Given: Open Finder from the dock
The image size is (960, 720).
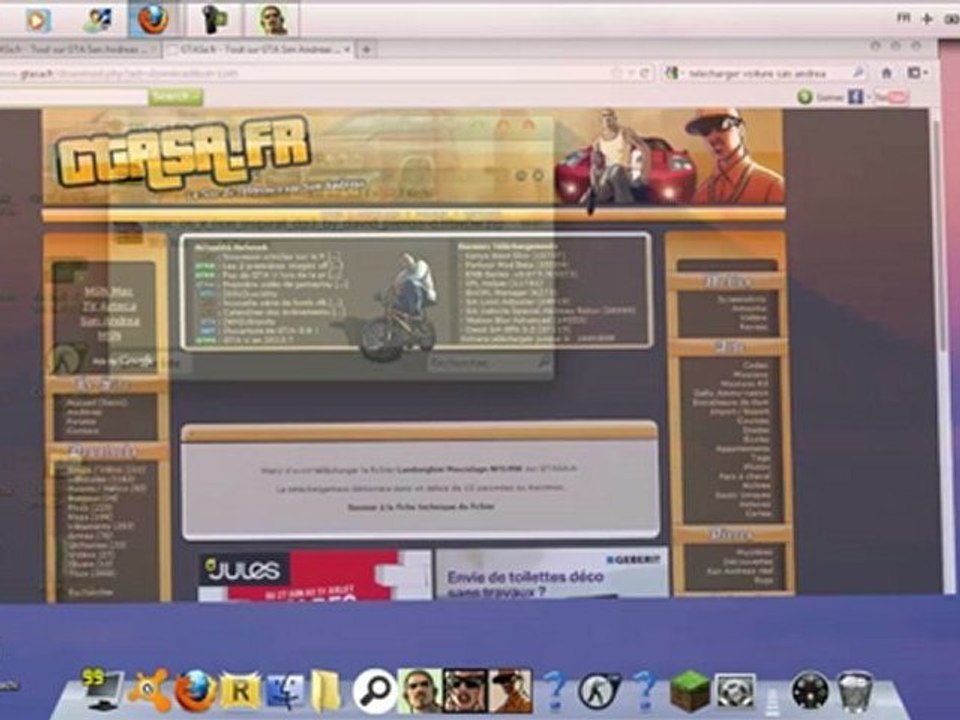Looking at the screenshot, I should click(x=284, y=692).
